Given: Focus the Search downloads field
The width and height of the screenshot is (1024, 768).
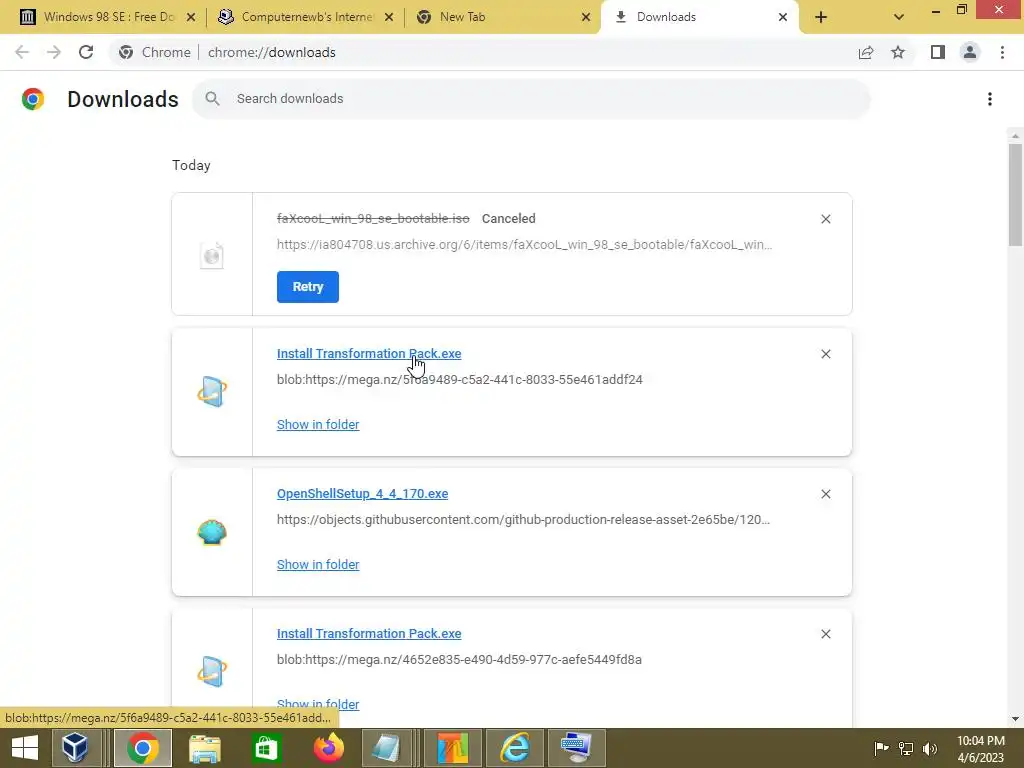Looking at the screenshot, I should pyautogui.click(x=531, y=99).
